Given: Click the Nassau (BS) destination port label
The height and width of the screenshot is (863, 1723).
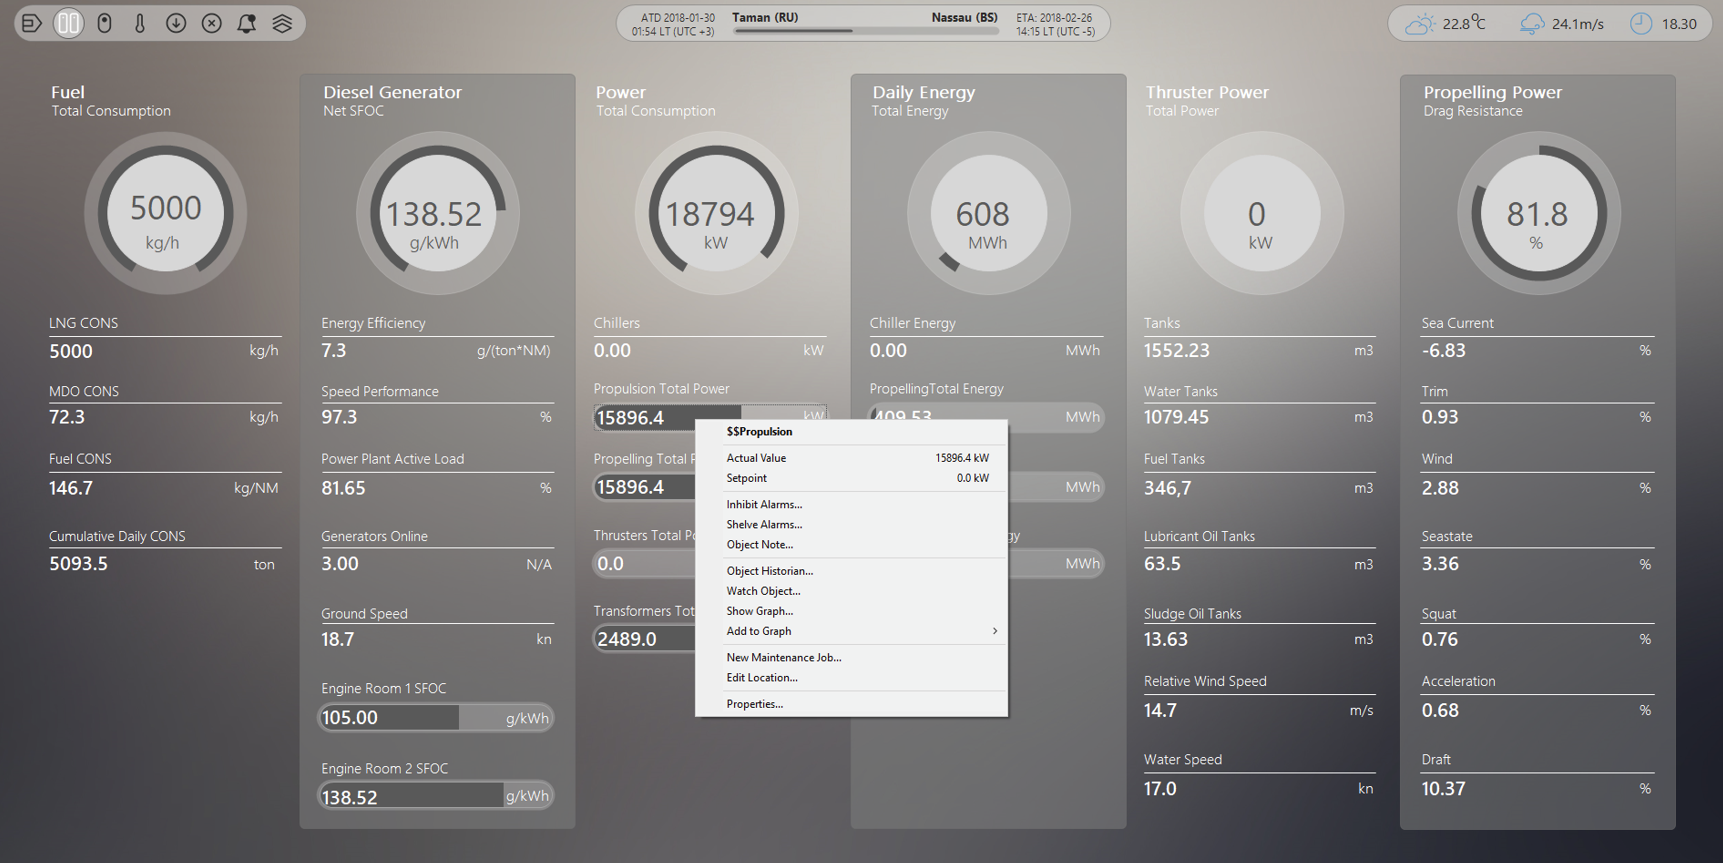Looking at the screenshot, I should point(964,17).
